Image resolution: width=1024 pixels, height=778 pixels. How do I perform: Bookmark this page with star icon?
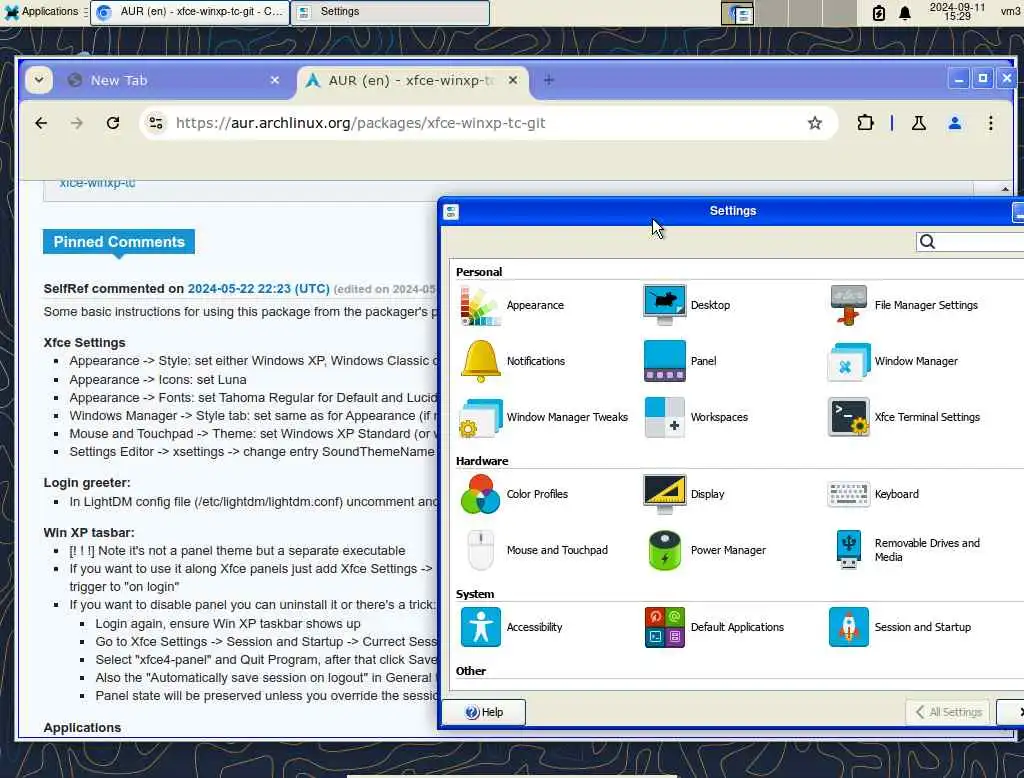click(814, 123)
